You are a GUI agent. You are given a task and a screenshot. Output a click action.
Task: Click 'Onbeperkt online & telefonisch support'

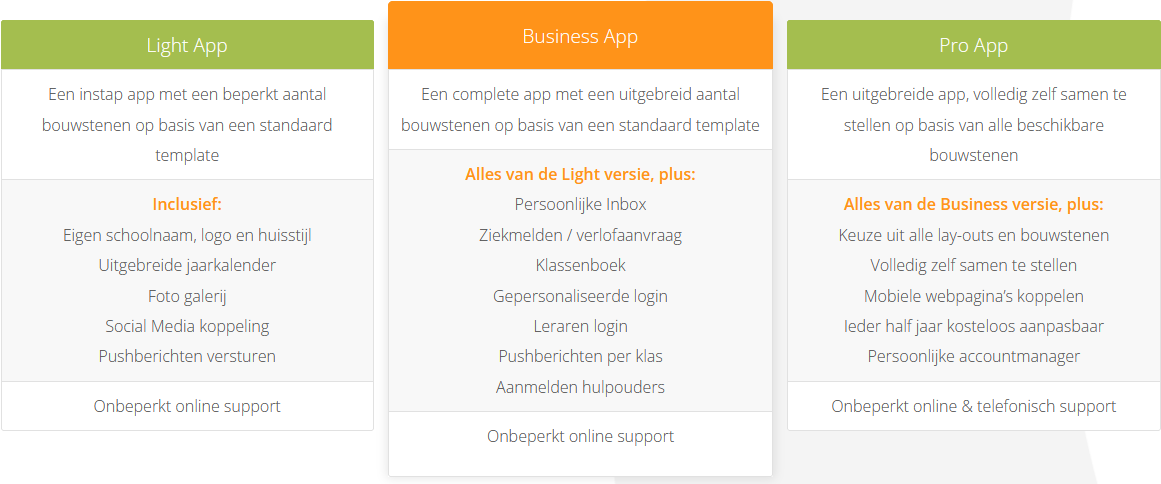tap(973, 406)
